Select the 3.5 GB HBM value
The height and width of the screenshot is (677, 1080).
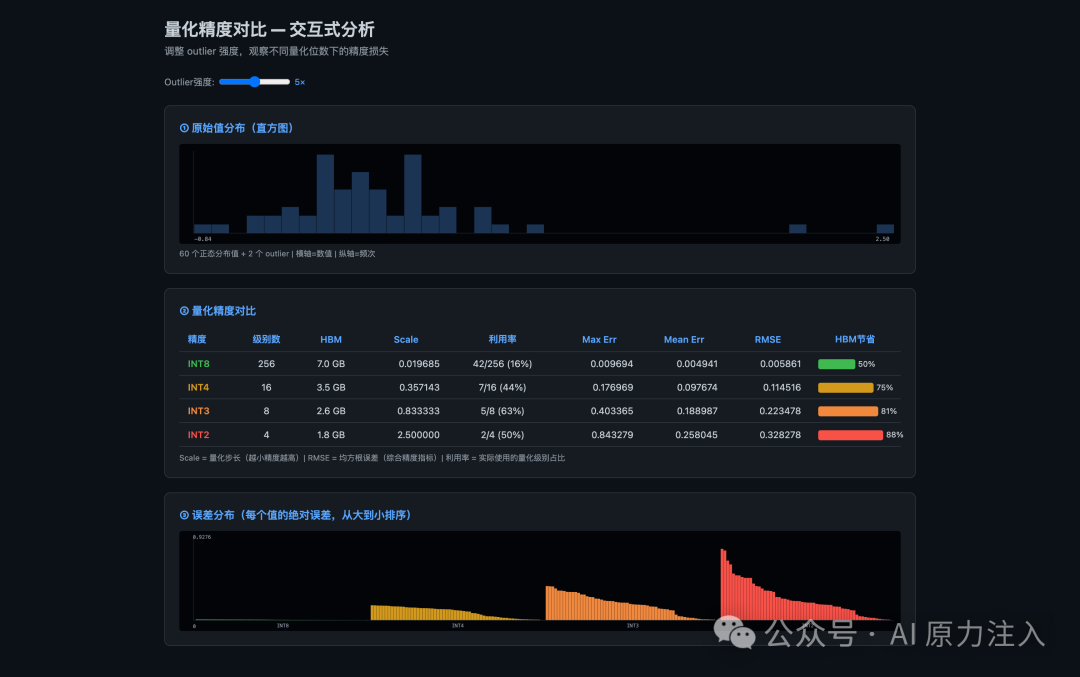pyautogui.click(x=331, y=388)
